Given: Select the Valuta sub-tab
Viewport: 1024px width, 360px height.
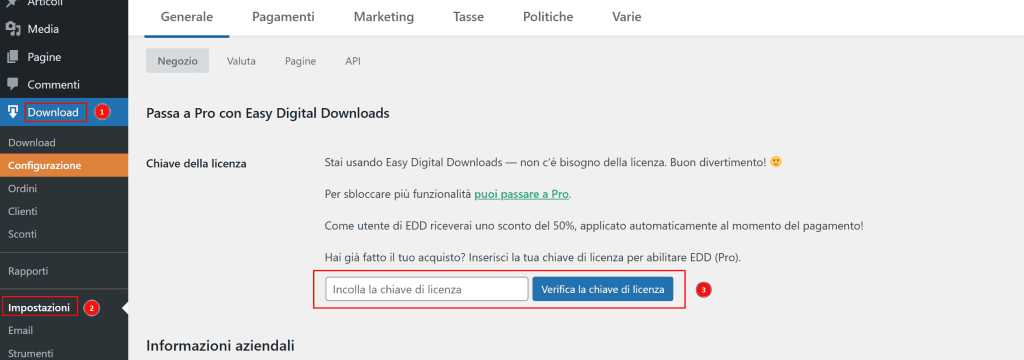Looking at the screenshot, I should tap(241, 61).
